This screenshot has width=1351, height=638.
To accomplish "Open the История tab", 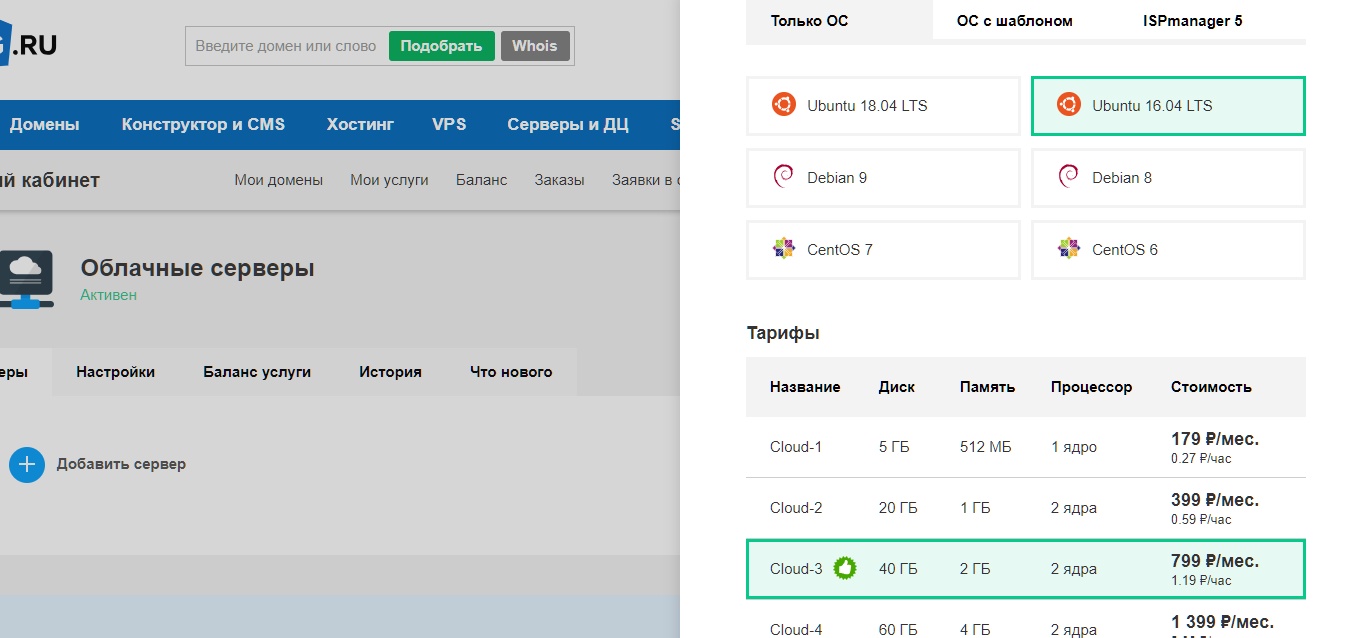I will coord(390,371).
